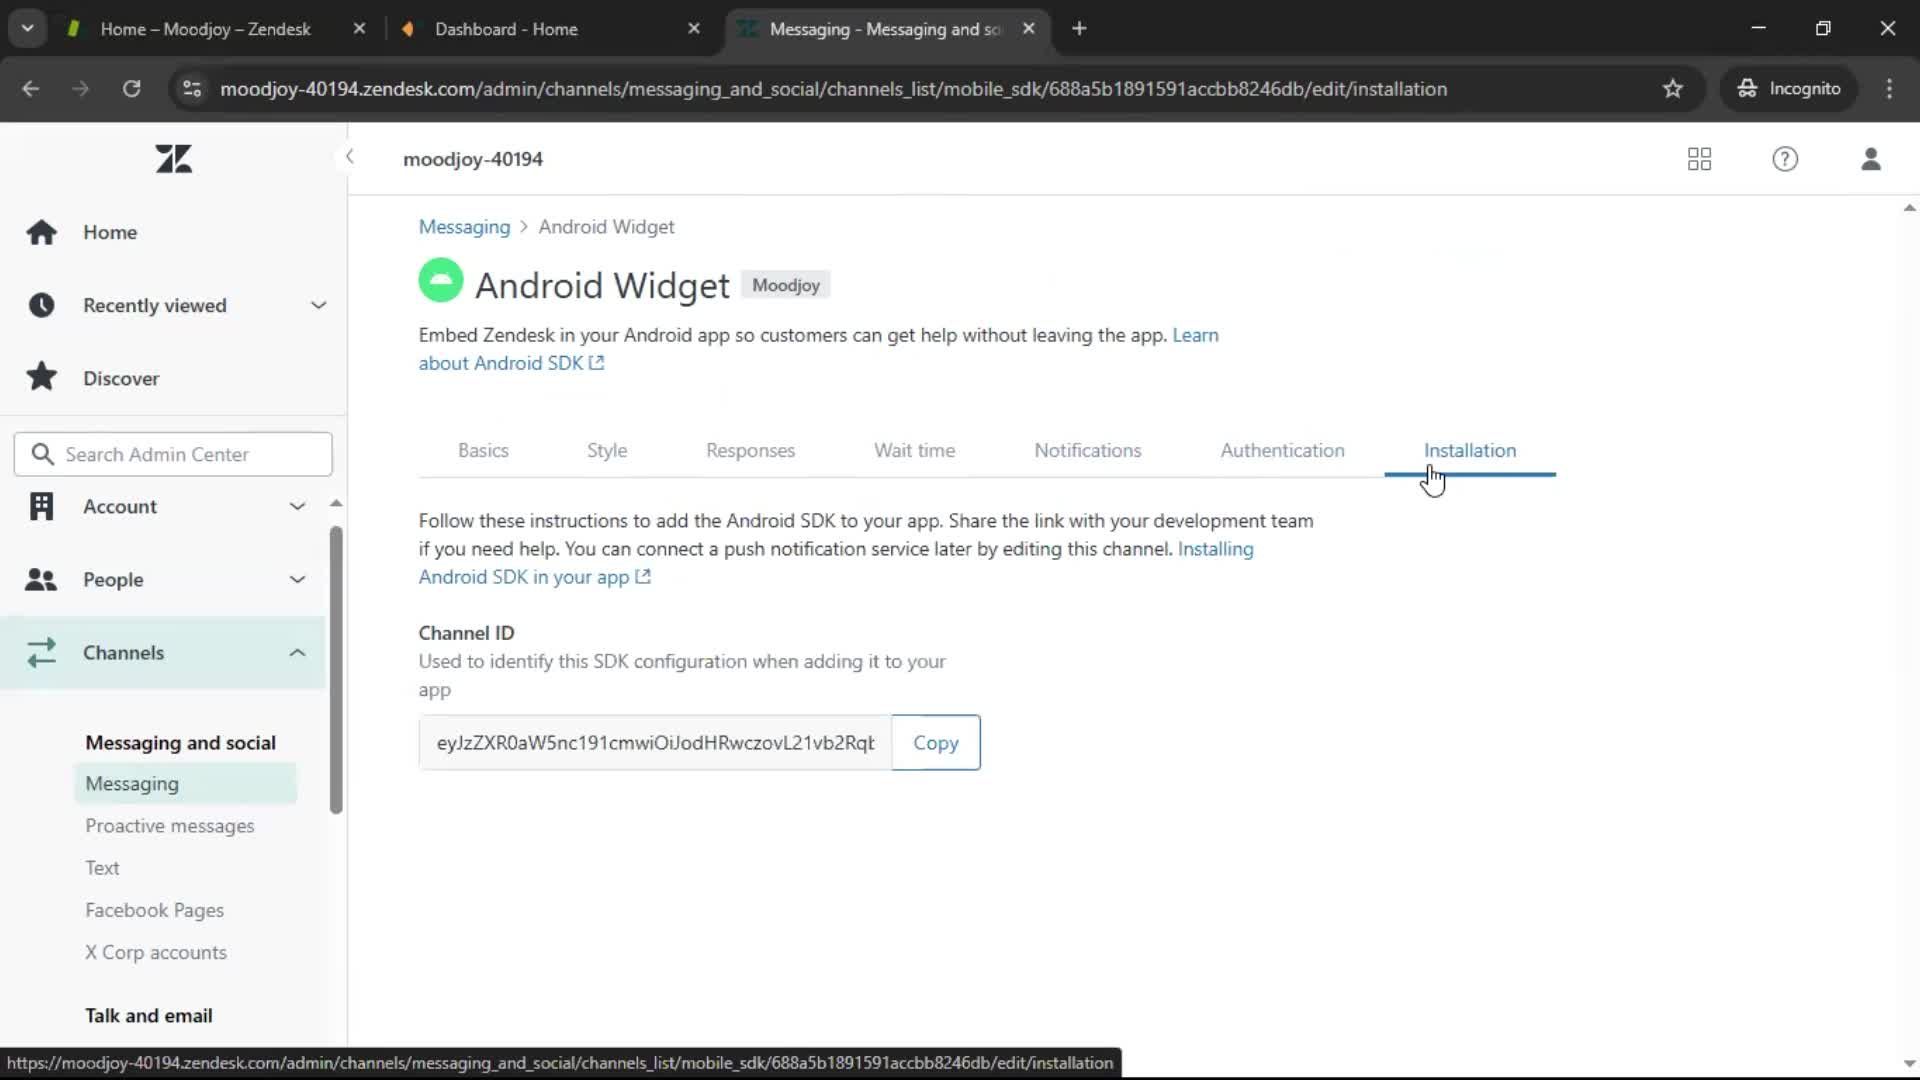Switch to the Authentication tab
Screen dimensions: 1920x1080
pyautogui.click(x=1282, y=450)
